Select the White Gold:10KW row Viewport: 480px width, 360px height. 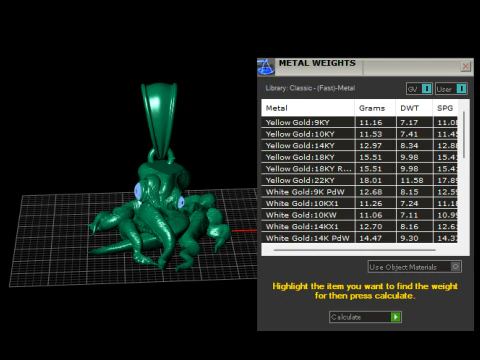(359, 215)
